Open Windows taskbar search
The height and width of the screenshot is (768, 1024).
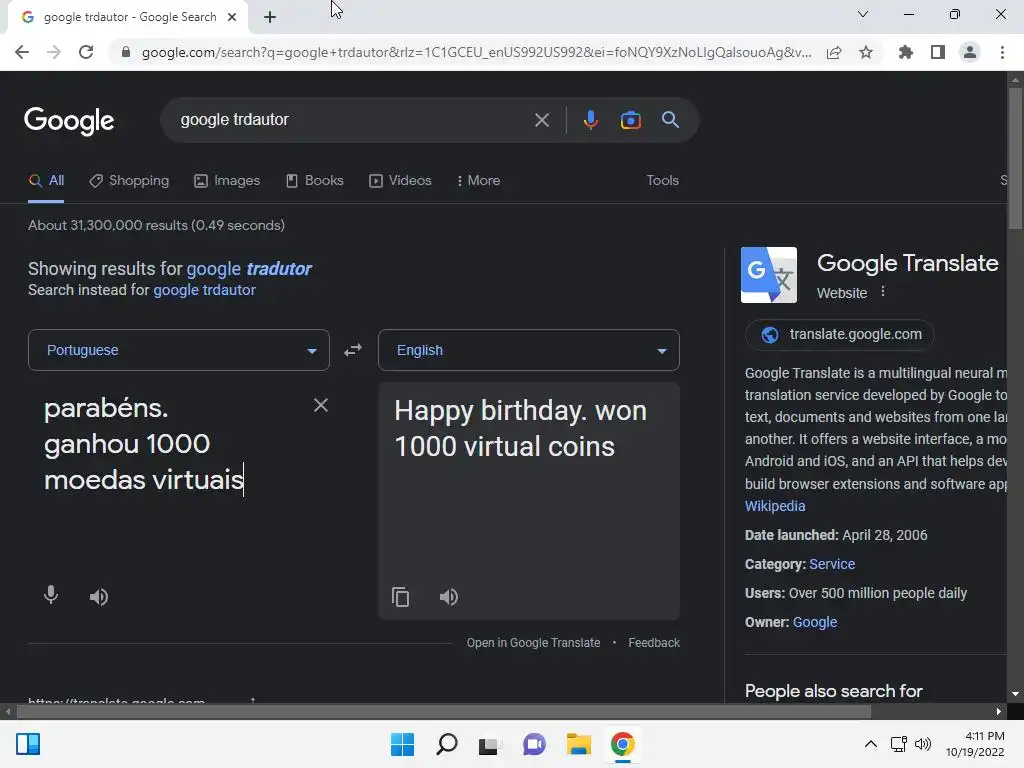click(x=447, y=744)
